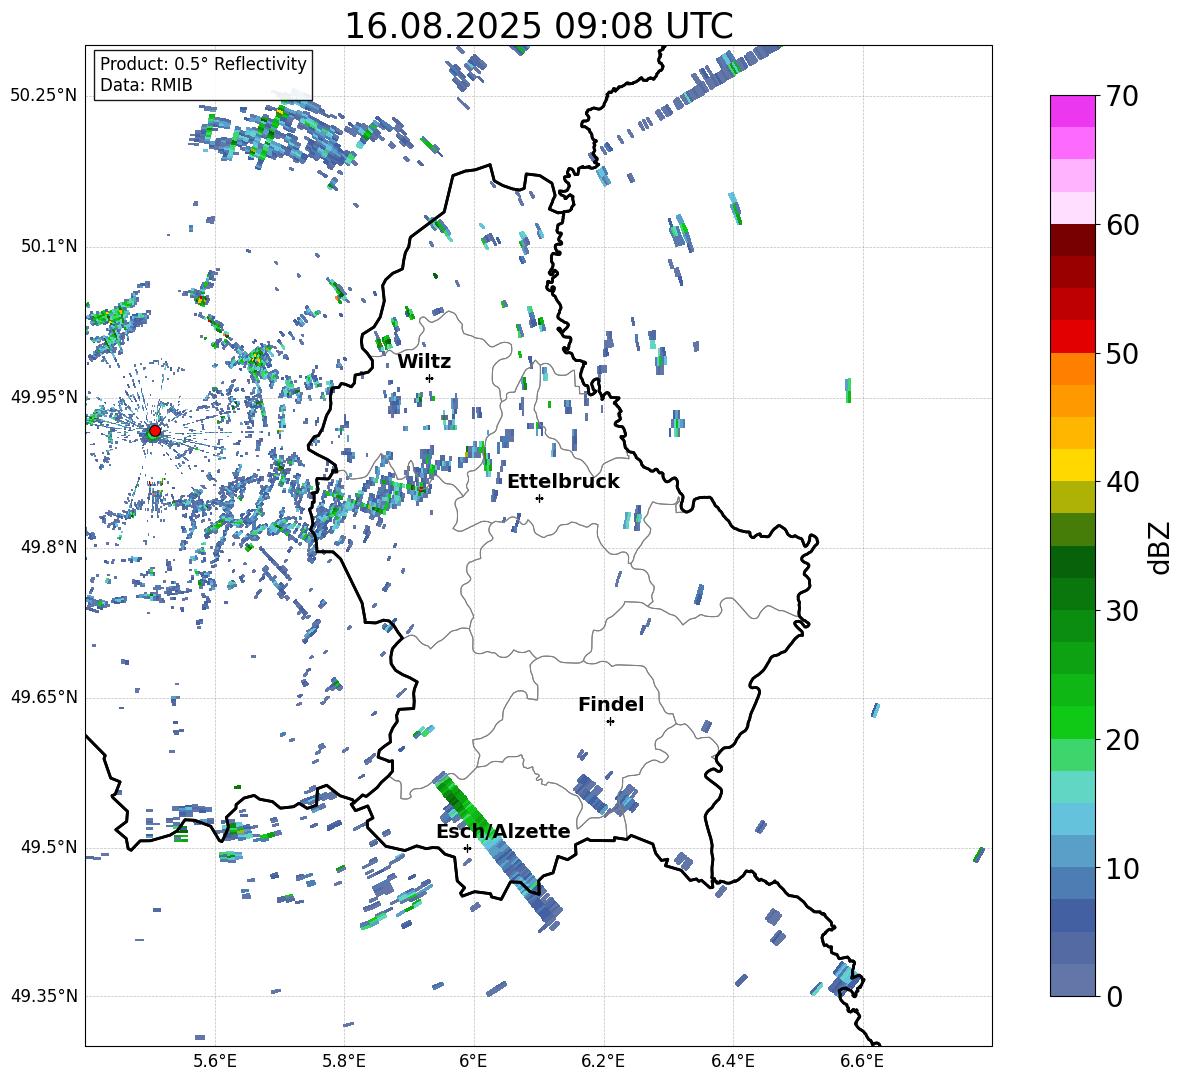
Task: Click the 6.2°E longitude tick label
Action: pos(603,1061)
